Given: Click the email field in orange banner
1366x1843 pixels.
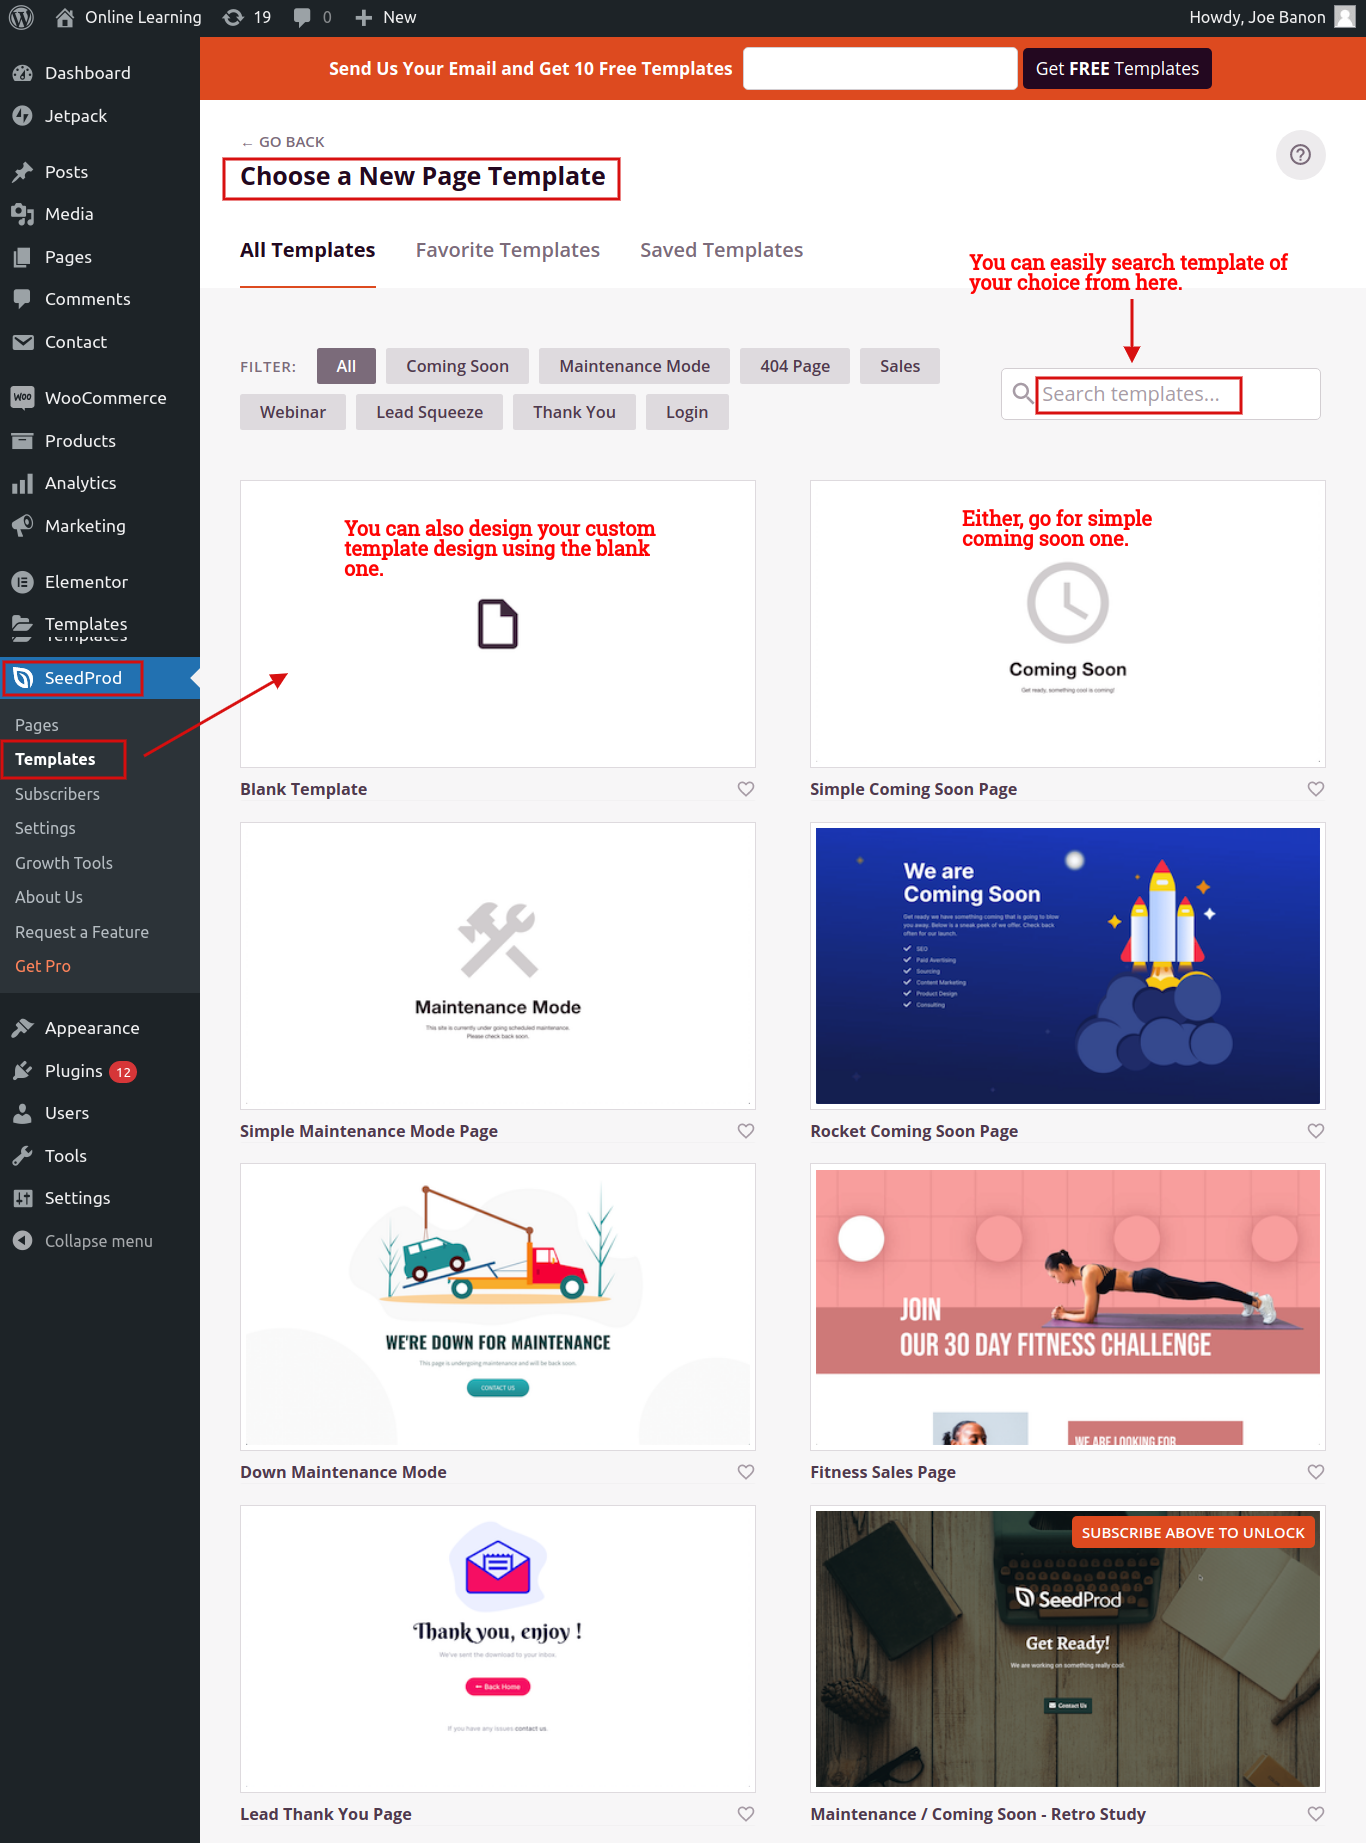Looking at the screenshot, I should pyautogui.click(x=880, y=68).
